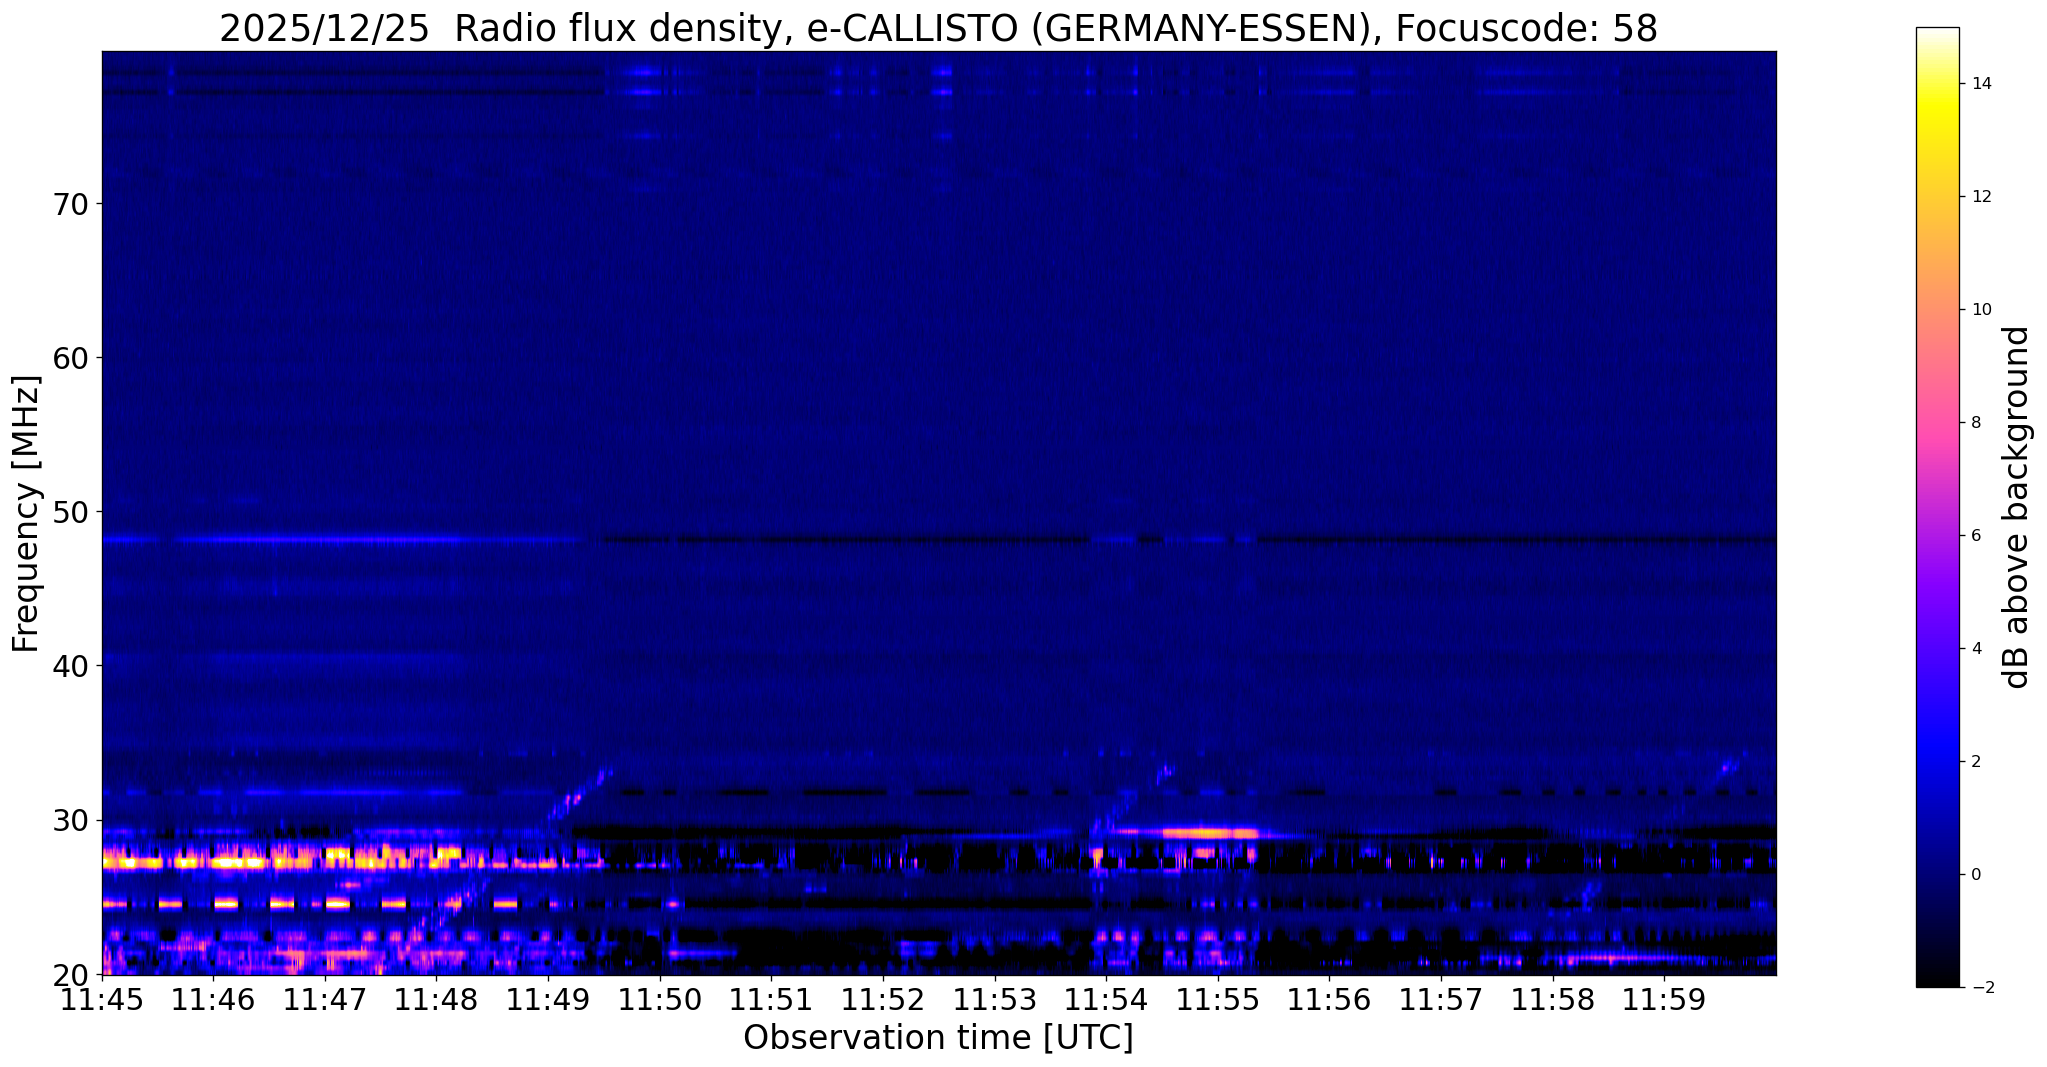
Task: Click the 11:52 time tick label
Action: (x=883, y=1000)
